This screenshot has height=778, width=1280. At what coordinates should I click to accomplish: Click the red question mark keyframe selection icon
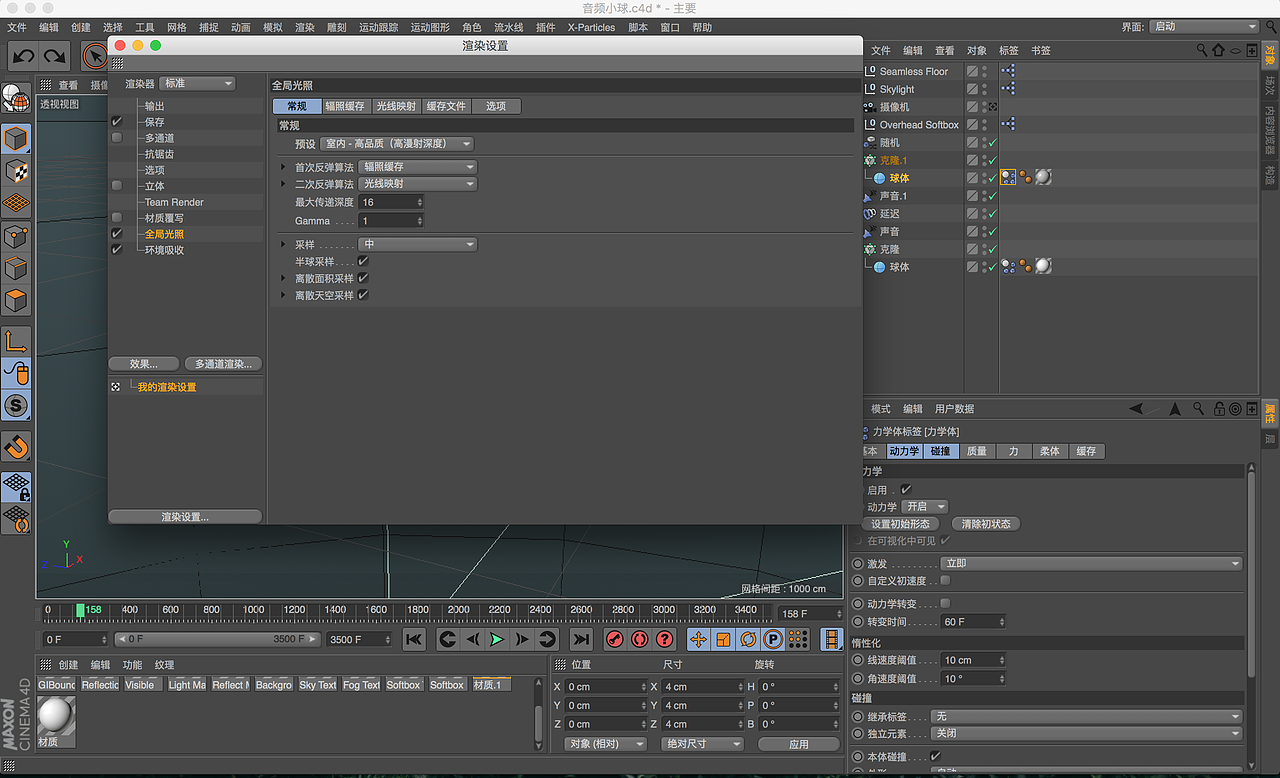tap(665, 639)
